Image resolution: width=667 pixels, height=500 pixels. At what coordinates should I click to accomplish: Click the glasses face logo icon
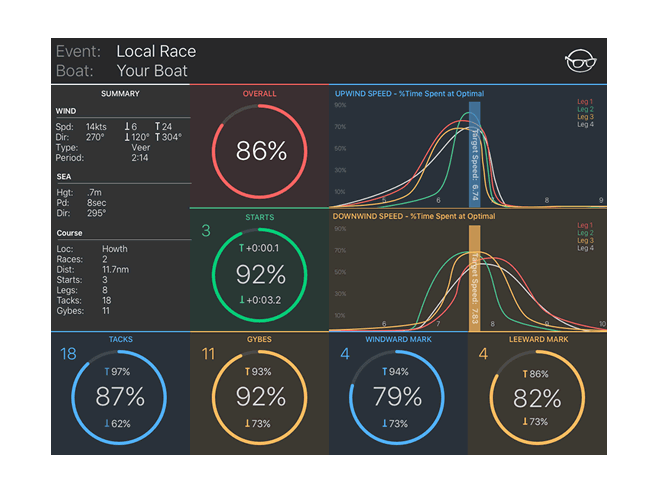(x=579, y=61)
